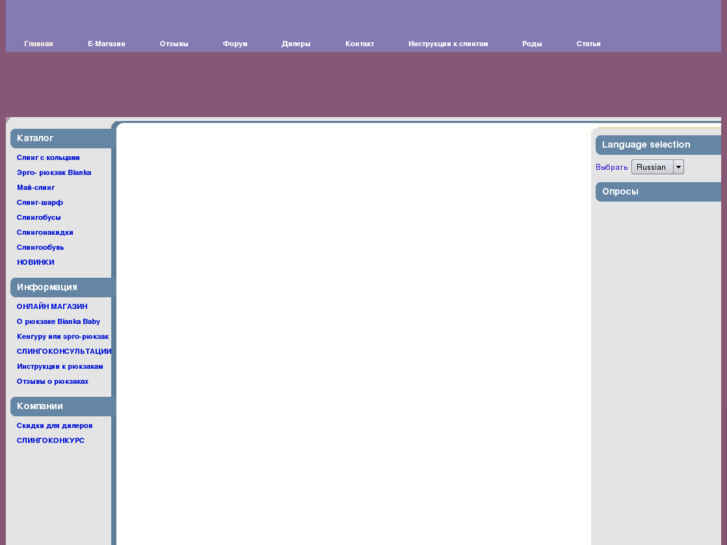The height and width of the screenshot is (545, 727).
Task: Open the СЛИНГОКОНКУРС link
Action: click(x=51, y=441)
